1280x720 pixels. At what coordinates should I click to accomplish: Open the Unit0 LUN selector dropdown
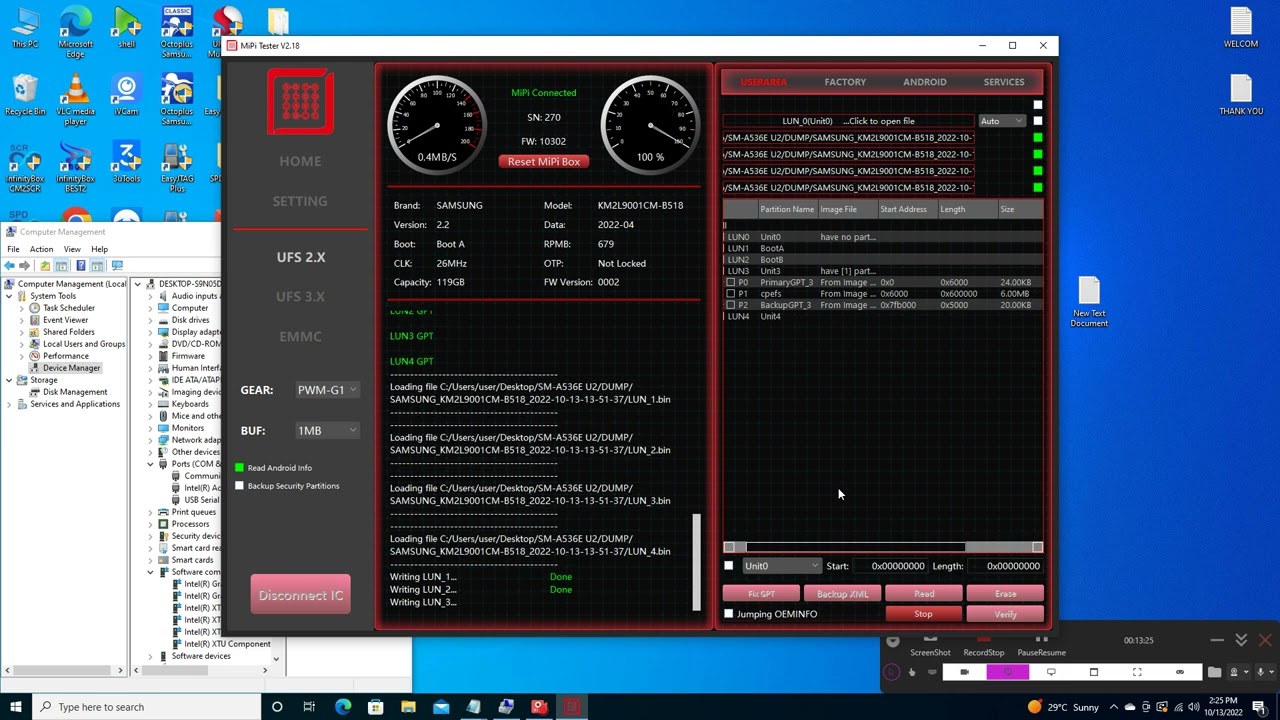[781, 566]
